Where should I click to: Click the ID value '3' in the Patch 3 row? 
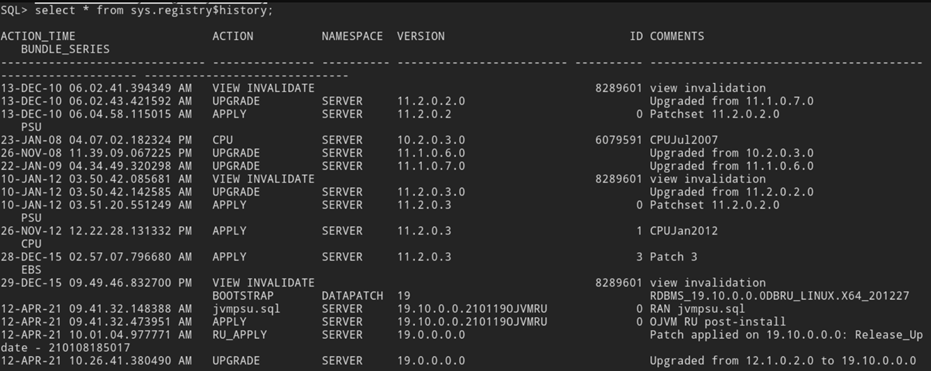pos(639,257)
